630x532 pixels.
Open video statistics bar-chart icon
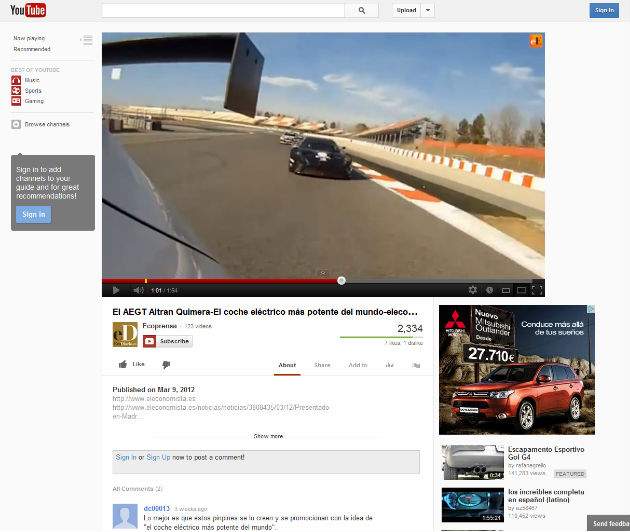[389, 365]
